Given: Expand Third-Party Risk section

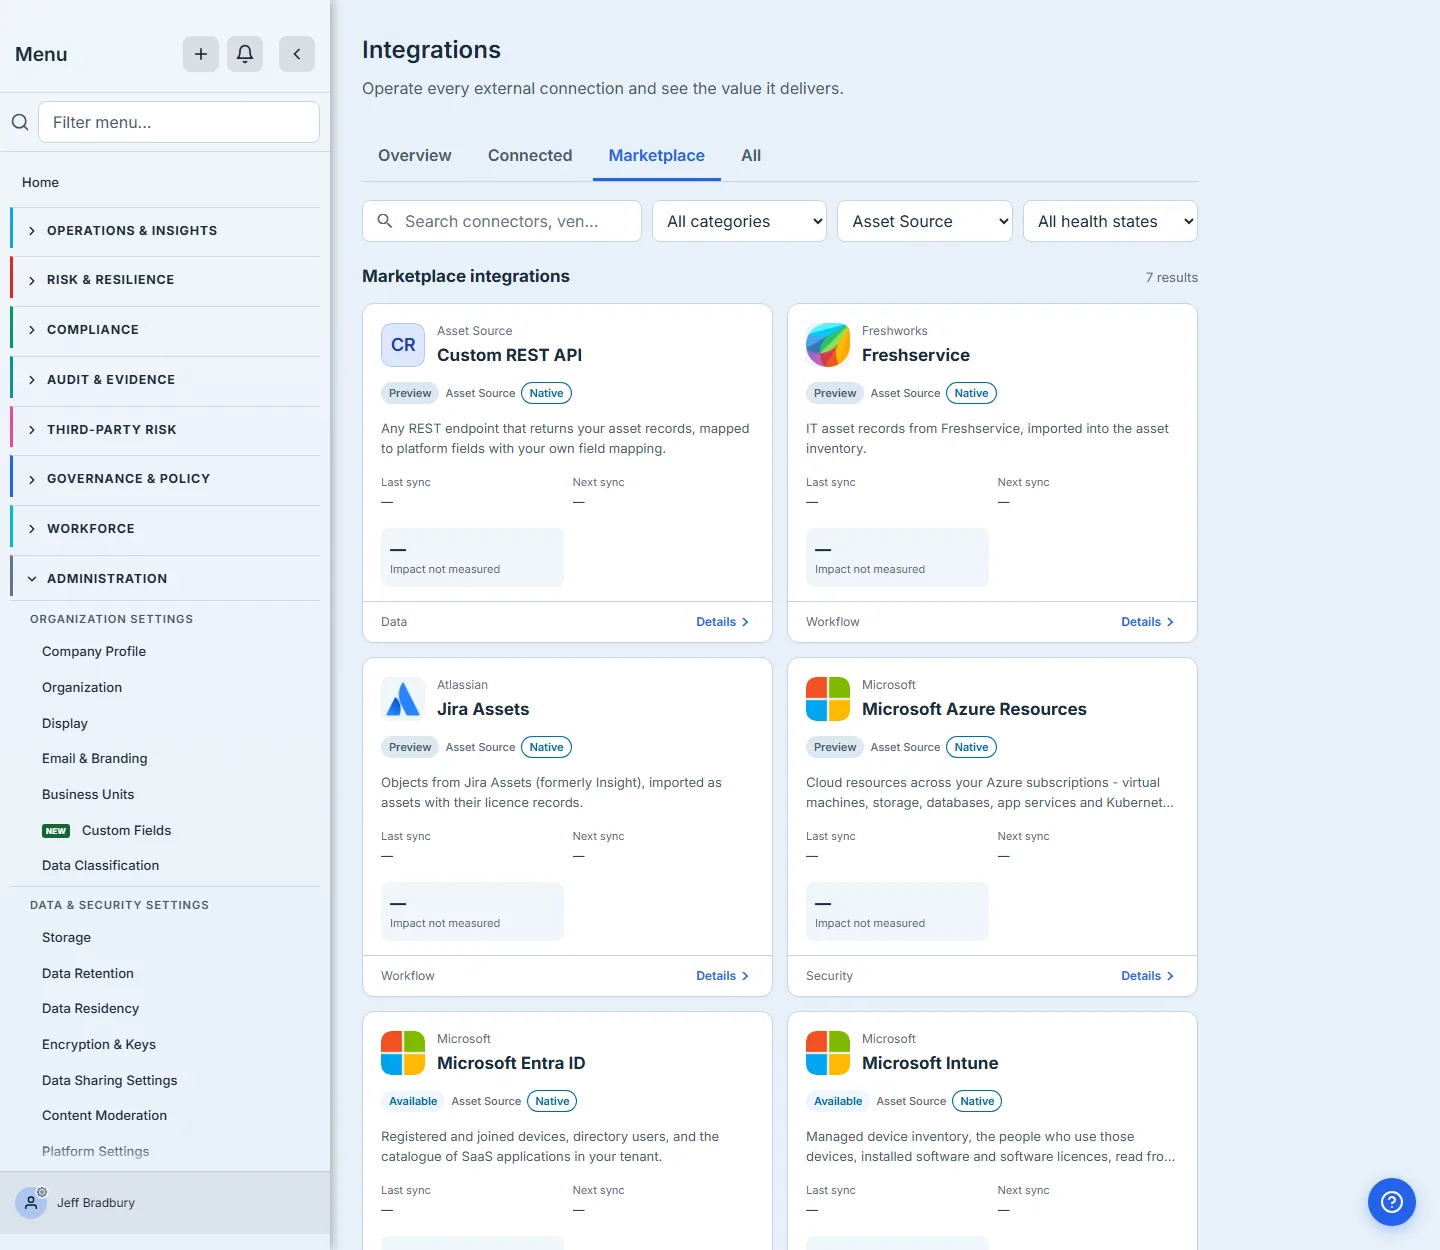Looking at the screenshot, I should pos(165,430).
